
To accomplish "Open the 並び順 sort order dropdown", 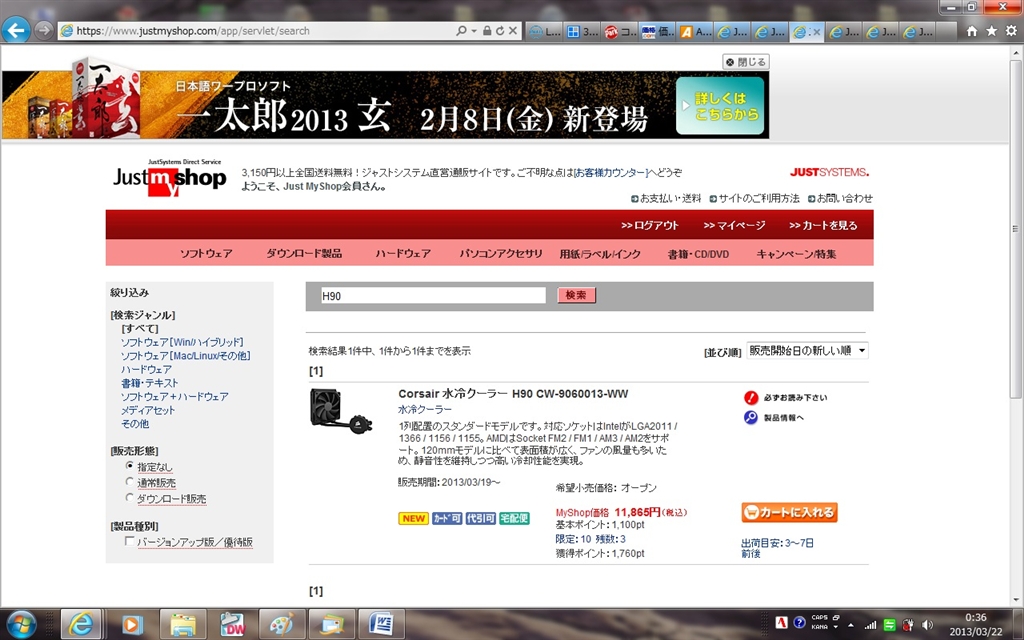I will [807, 351].
